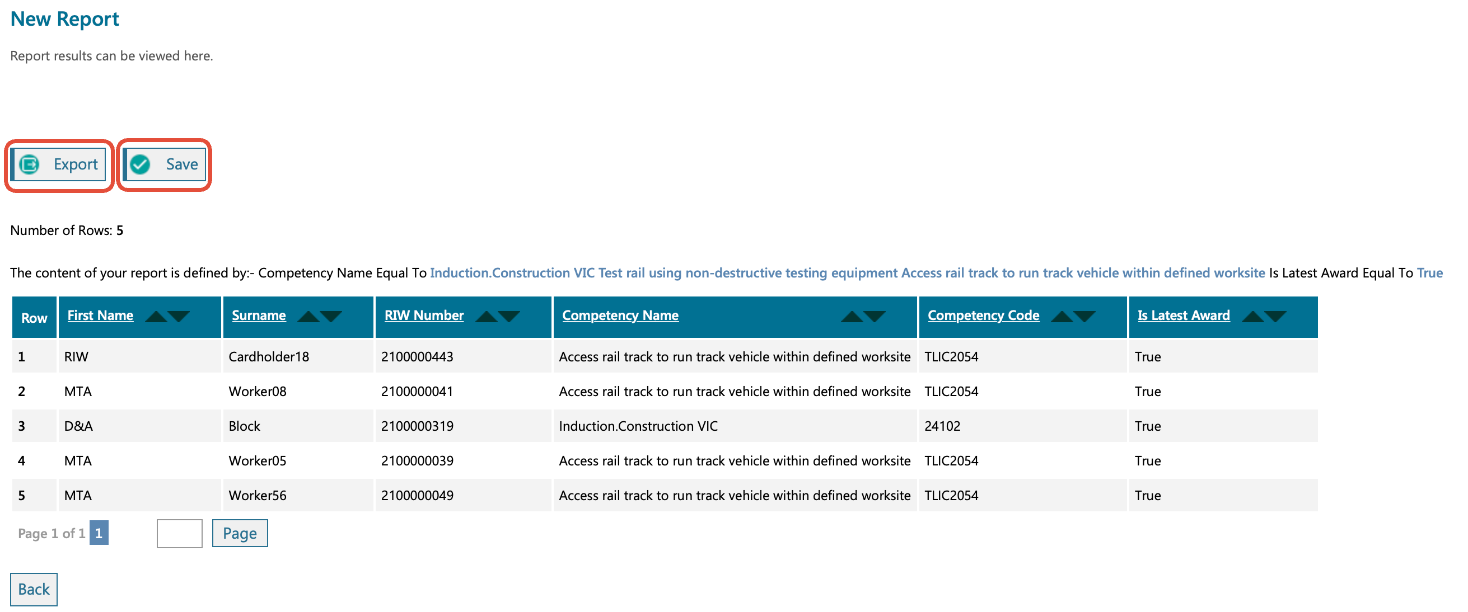Click the First Name column header link
This screenshot has width=1468, height=612.
pyautogui.click(x=100, y=316)
